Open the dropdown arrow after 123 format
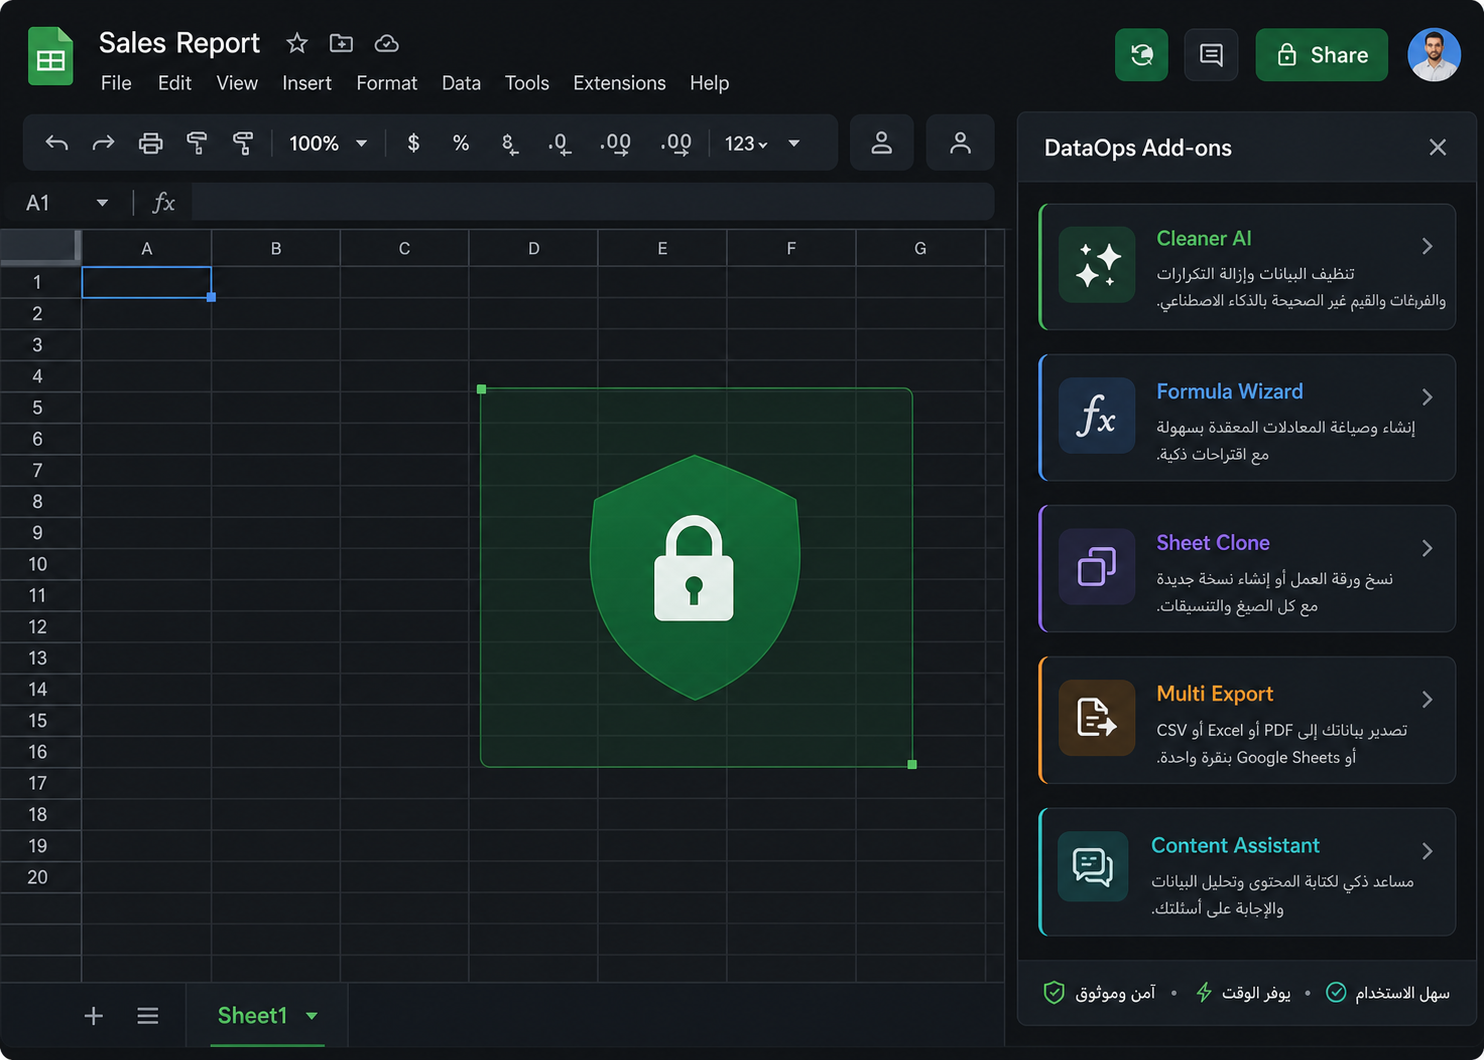 pyautogui.click(x=794, y=143)
